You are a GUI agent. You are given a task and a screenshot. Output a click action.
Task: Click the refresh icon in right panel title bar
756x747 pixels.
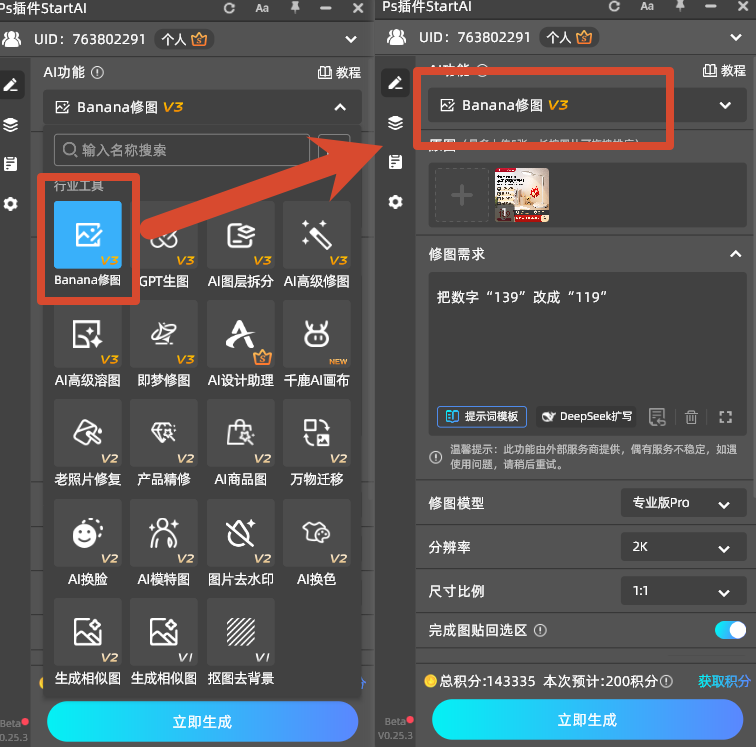[x=614, y=6]
